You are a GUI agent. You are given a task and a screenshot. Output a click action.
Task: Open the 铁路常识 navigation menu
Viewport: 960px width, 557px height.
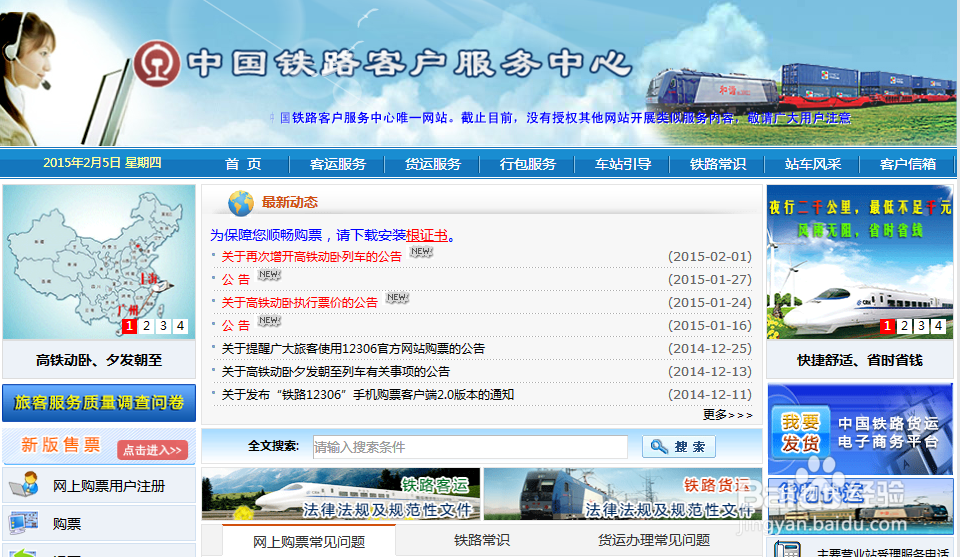718,164
